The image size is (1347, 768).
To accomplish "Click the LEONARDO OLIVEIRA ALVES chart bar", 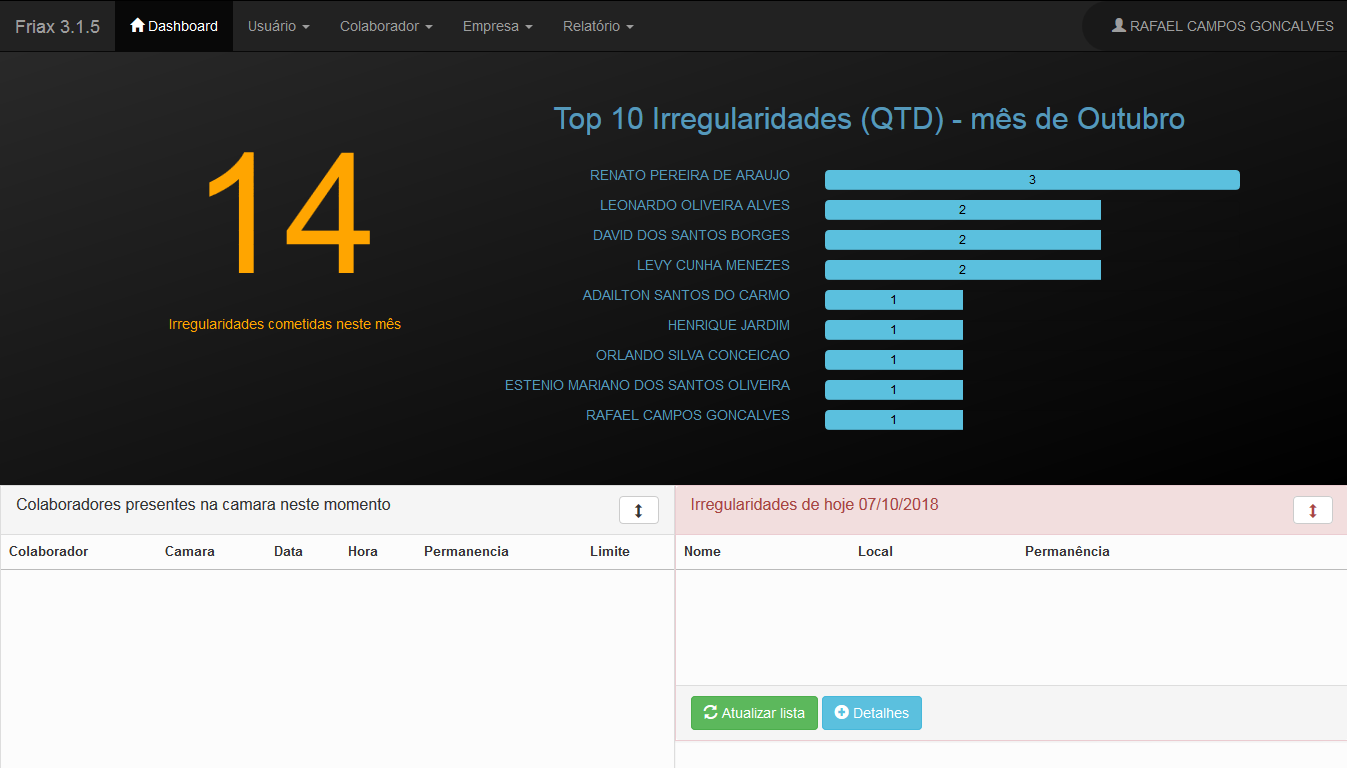I will pyautogui.click(x=962, y=210).
